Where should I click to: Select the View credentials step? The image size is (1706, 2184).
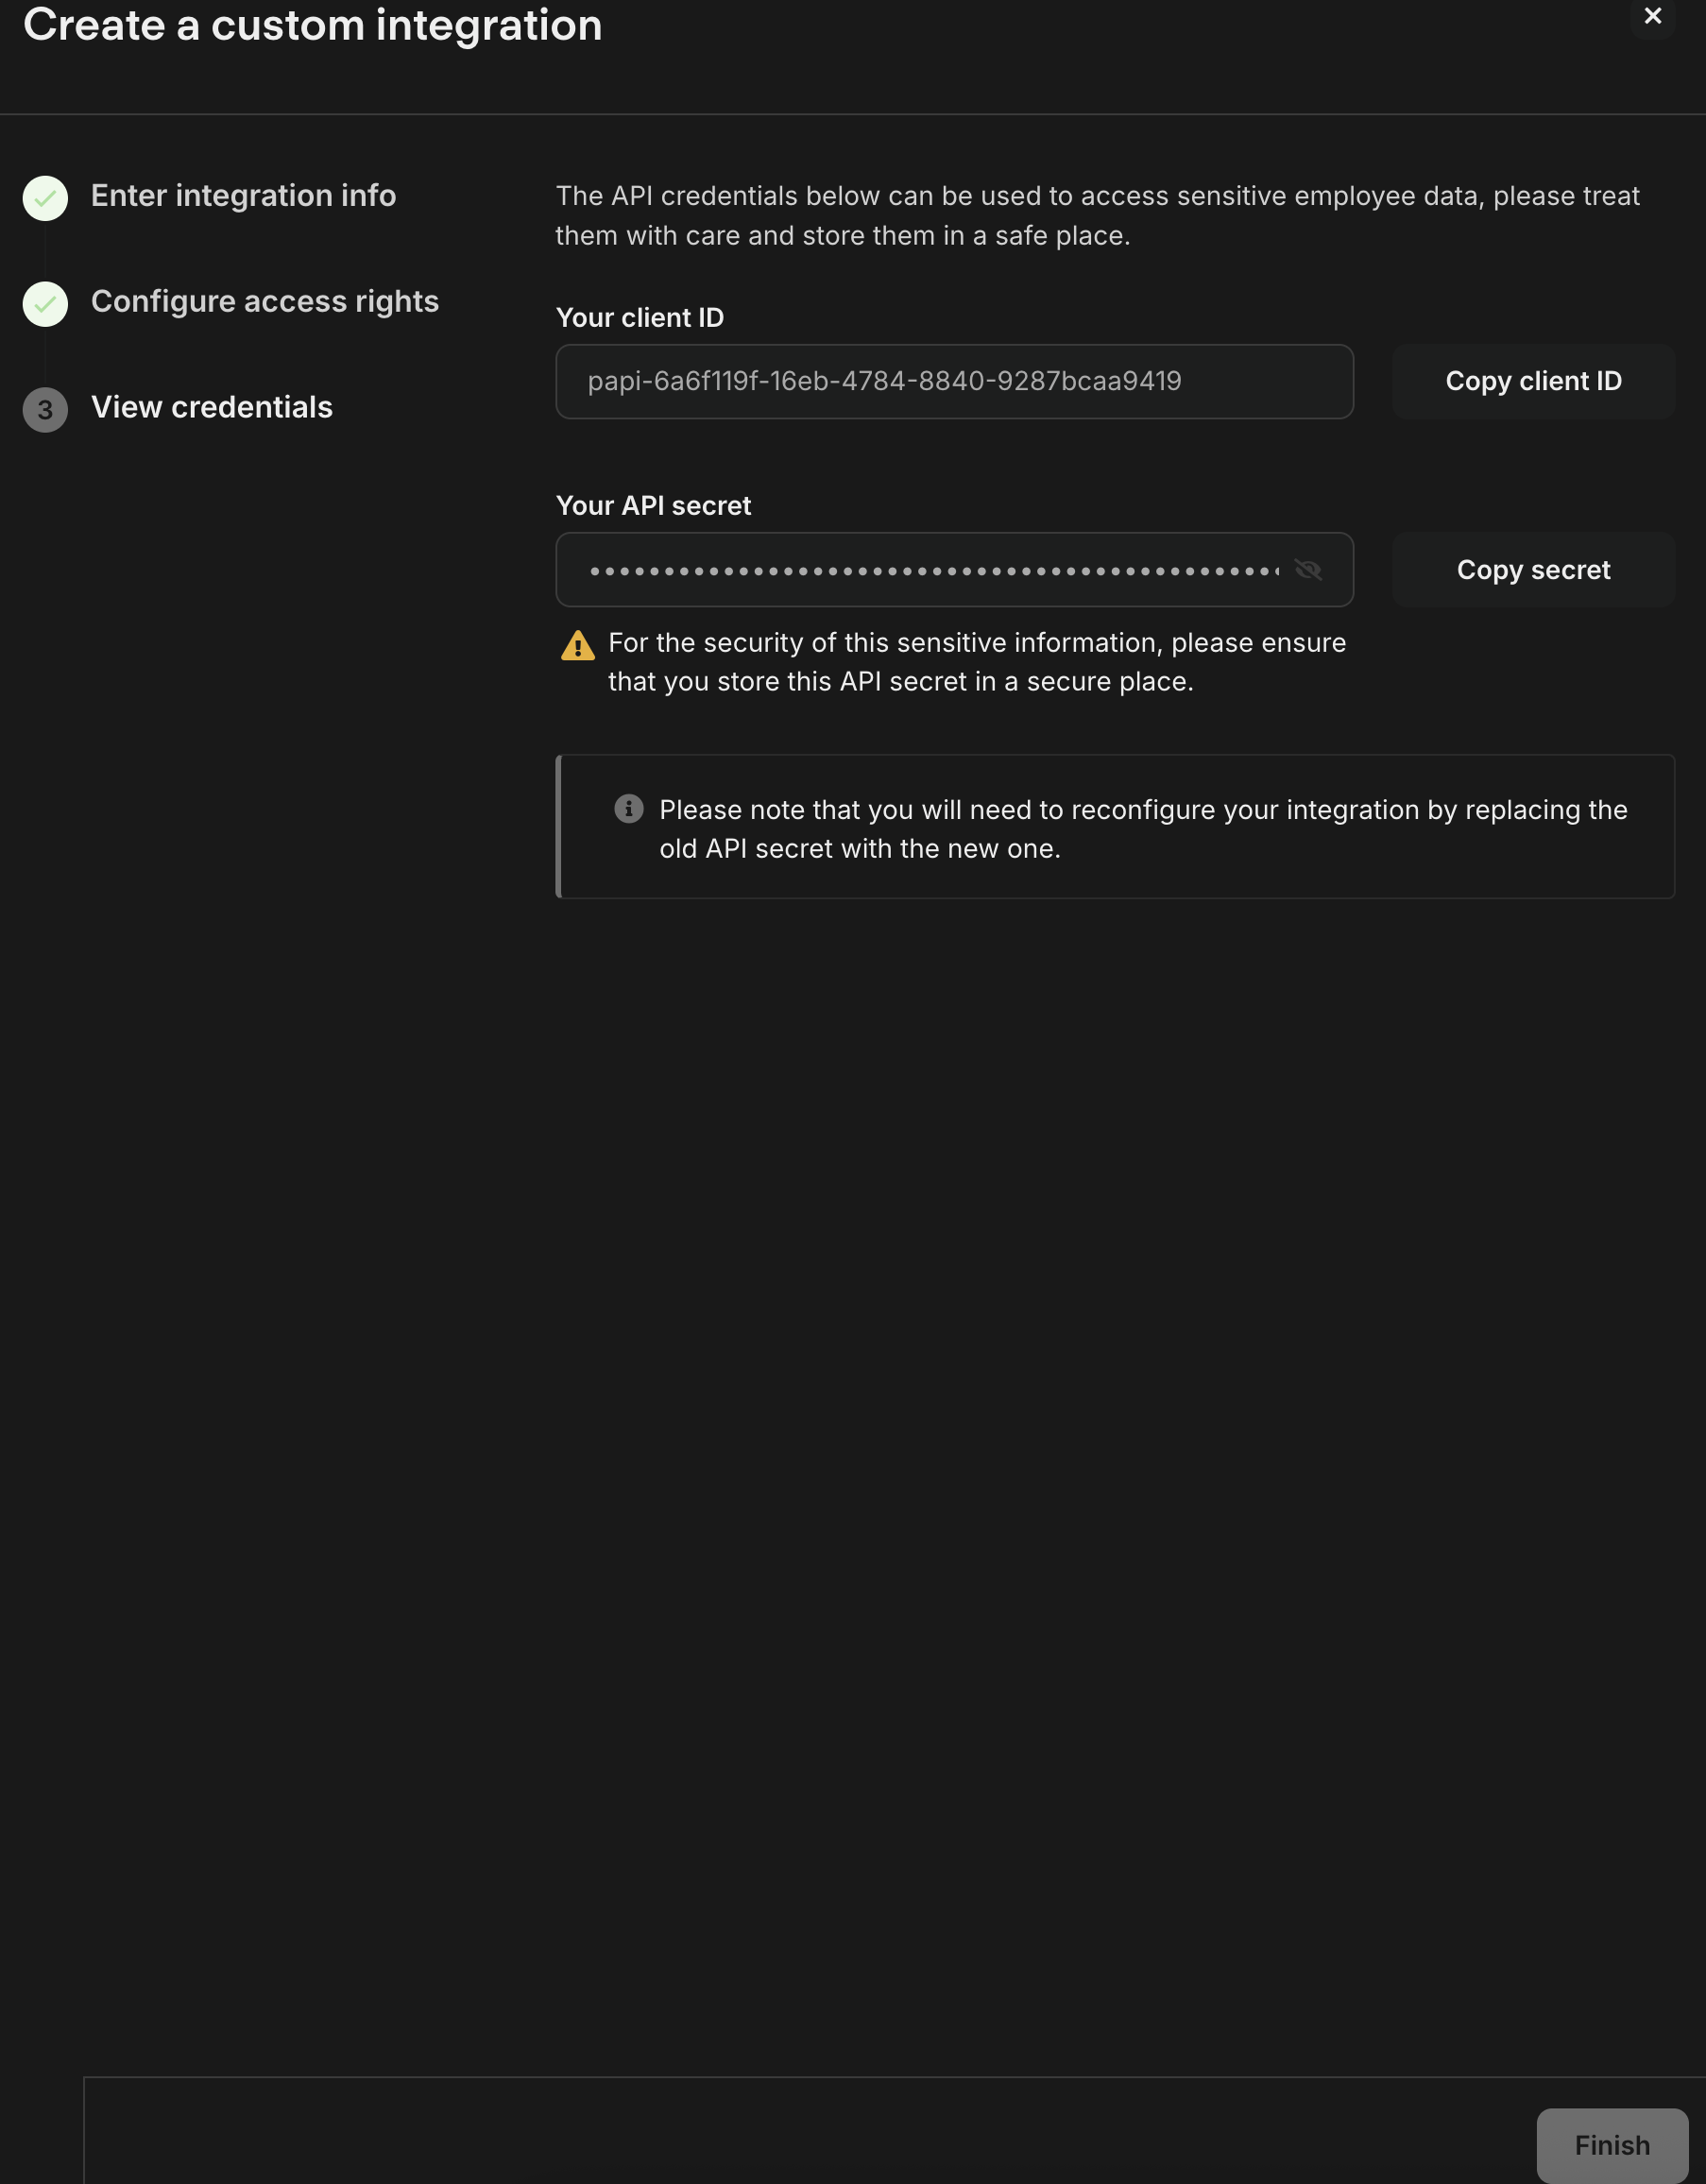(x=211, y=408)
